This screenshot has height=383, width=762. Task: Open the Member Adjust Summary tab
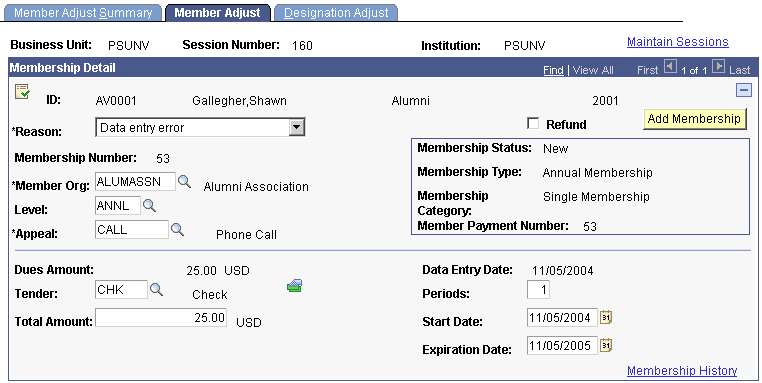click(x=83, y=13)
